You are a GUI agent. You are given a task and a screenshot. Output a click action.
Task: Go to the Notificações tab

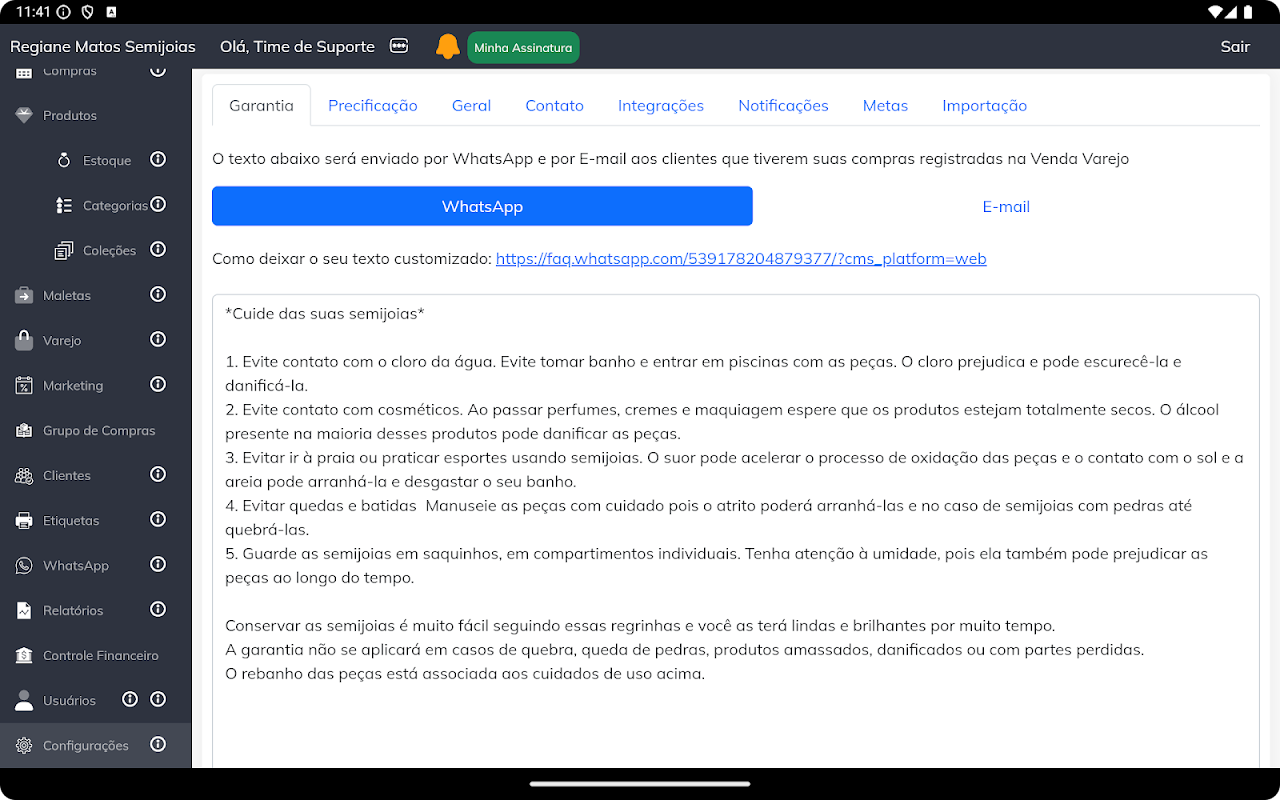[783, 105]
